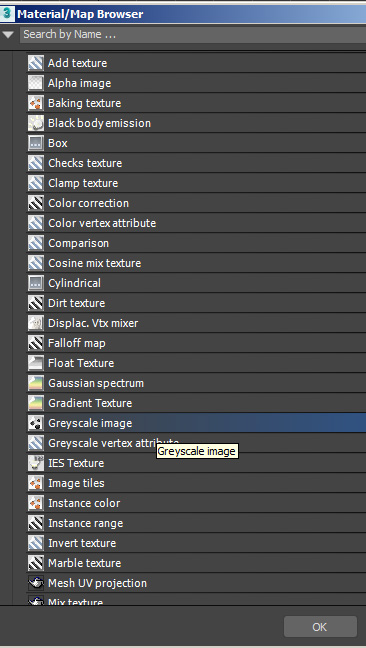Select the highlighted 'Greyscale image' label
The height and width of the screenshot is (648, 366).
click(x=90, y=424)
